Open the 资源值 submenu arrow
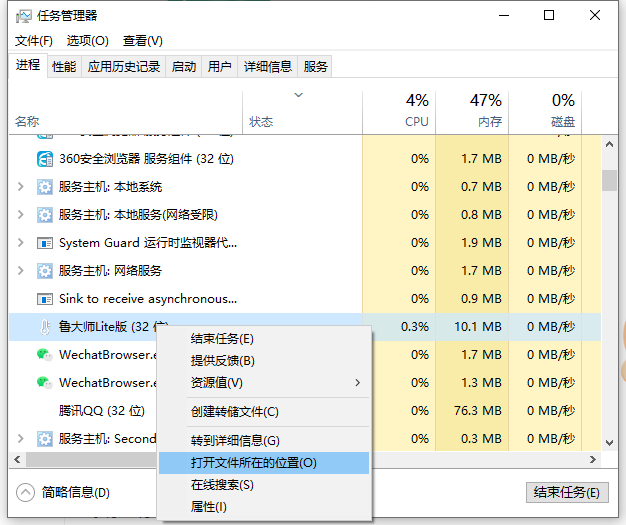This screenshot has height=525, width=626. [357, 383]
